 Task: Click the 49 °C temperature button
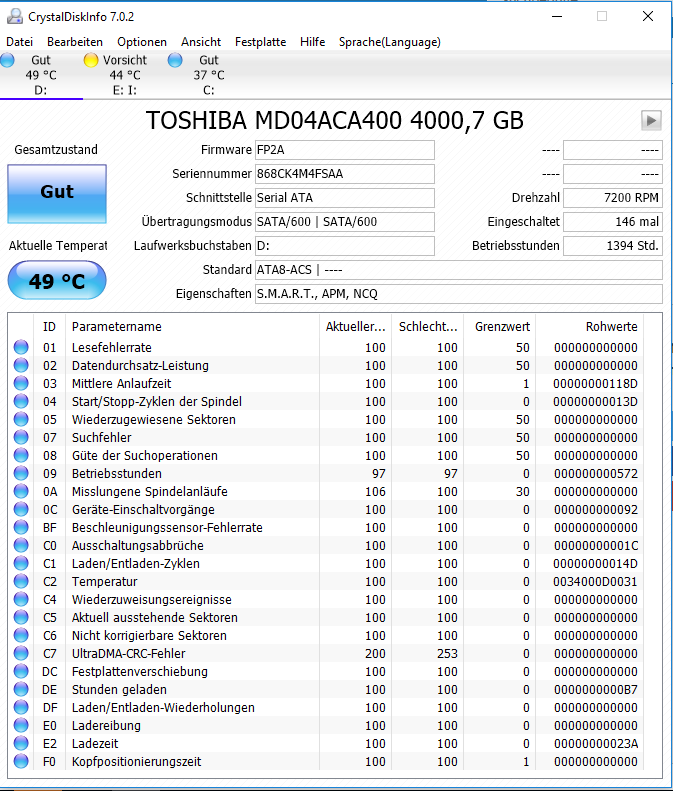57,280
